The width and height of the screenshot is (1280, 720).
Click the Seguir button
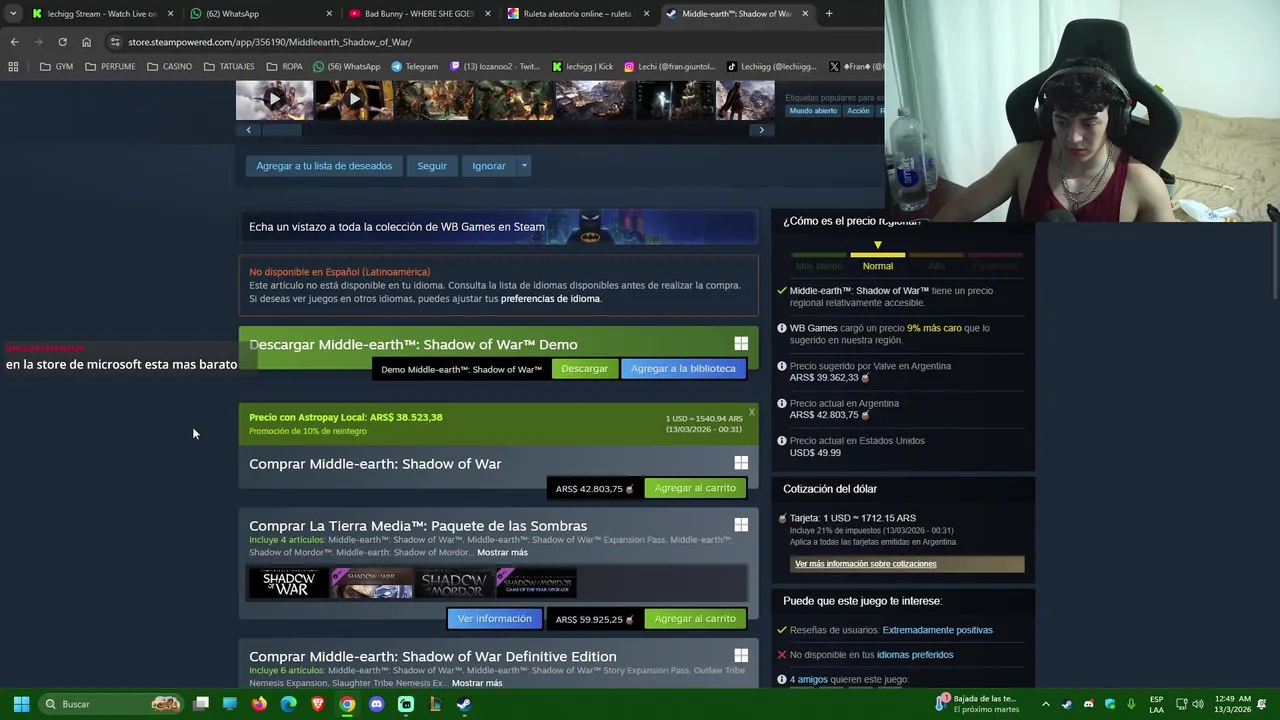click(432, 166)
